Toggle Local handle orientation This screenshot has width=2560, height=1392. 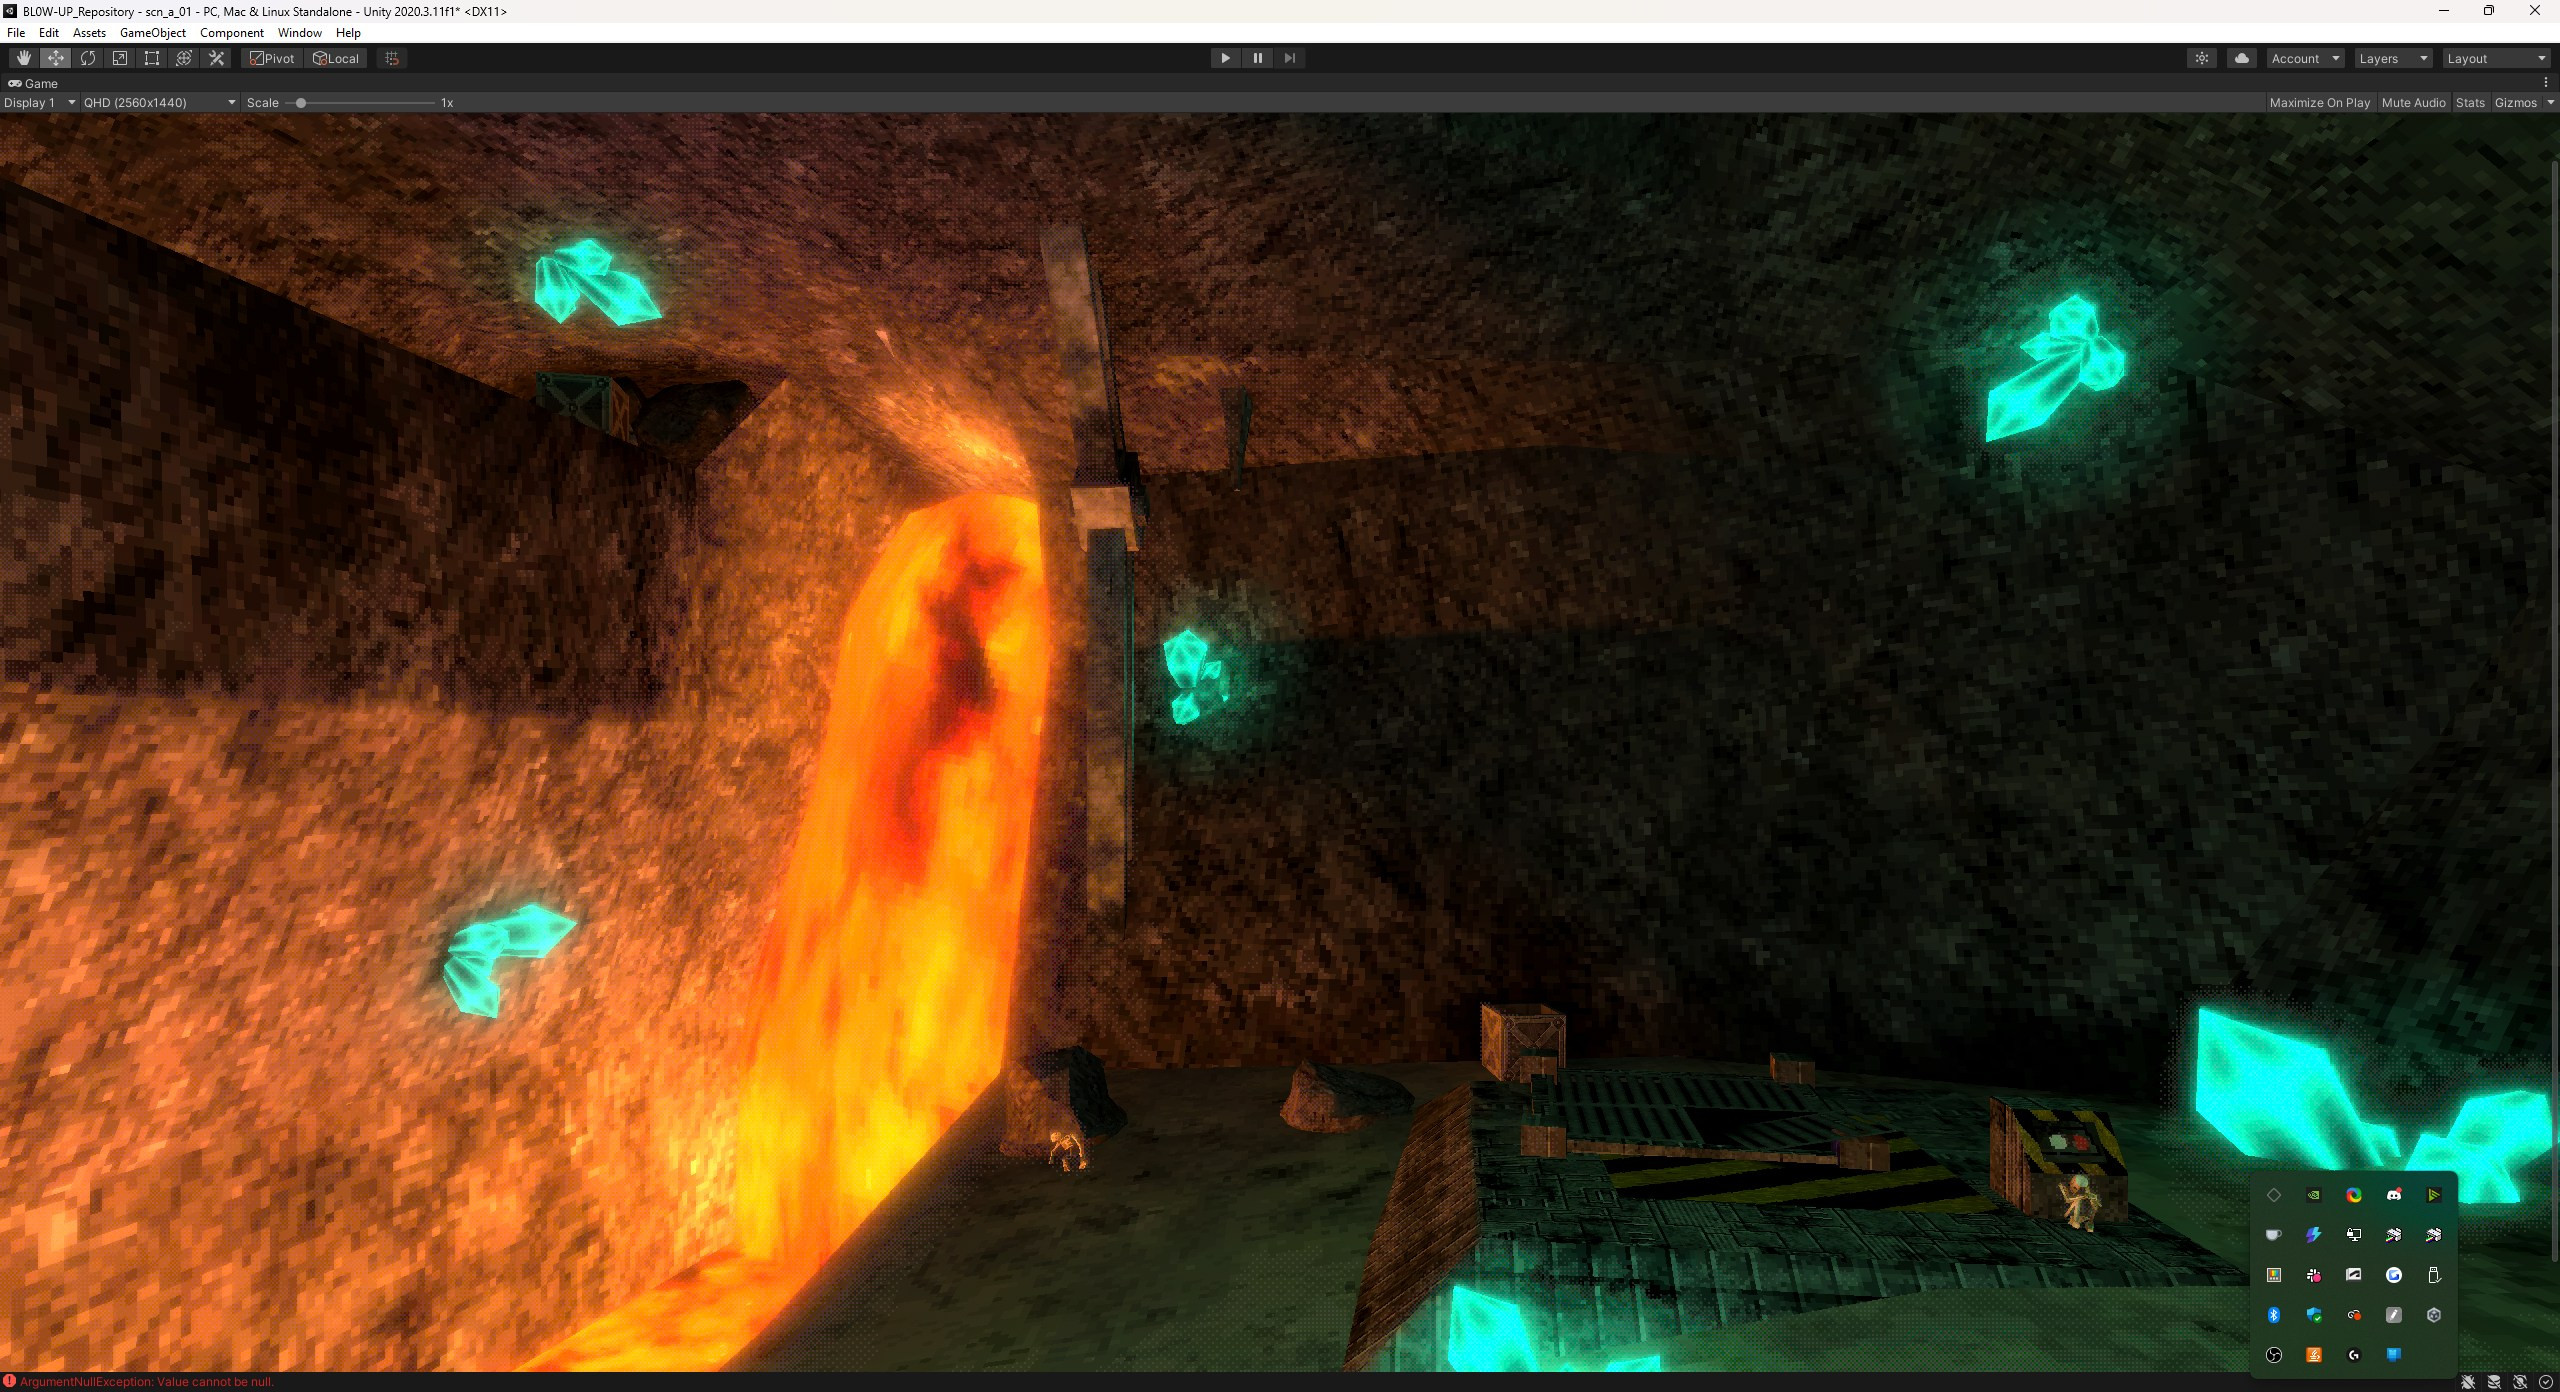(335, 58)
